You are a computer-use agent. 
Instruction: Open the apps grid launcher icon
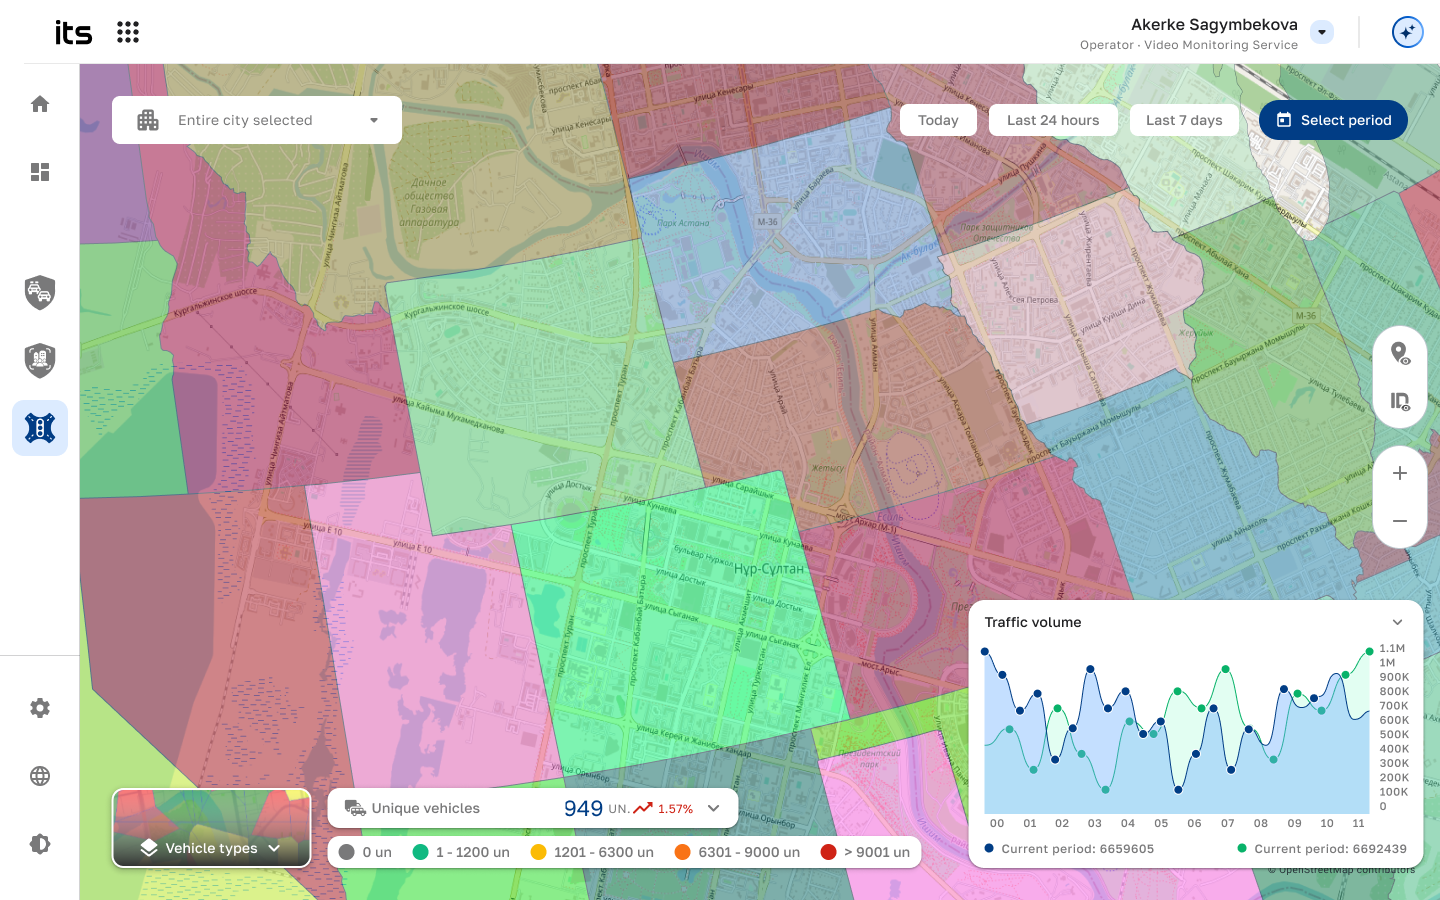[127, 32]
